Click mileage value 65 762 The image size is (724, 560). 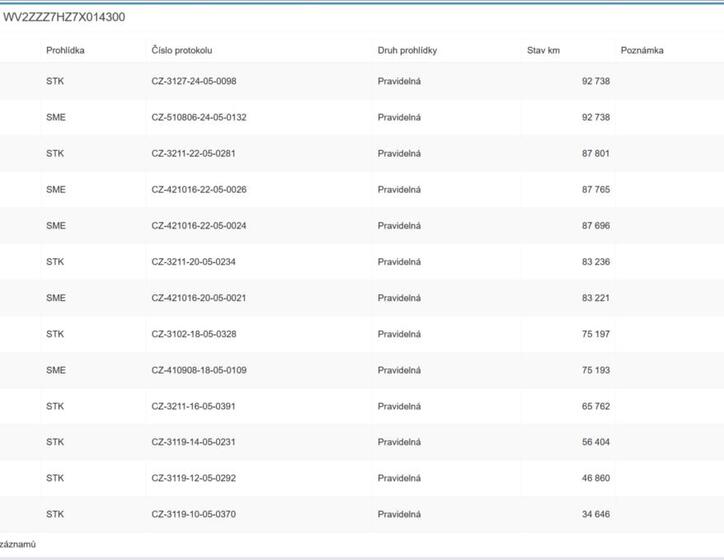pos(596,406)
